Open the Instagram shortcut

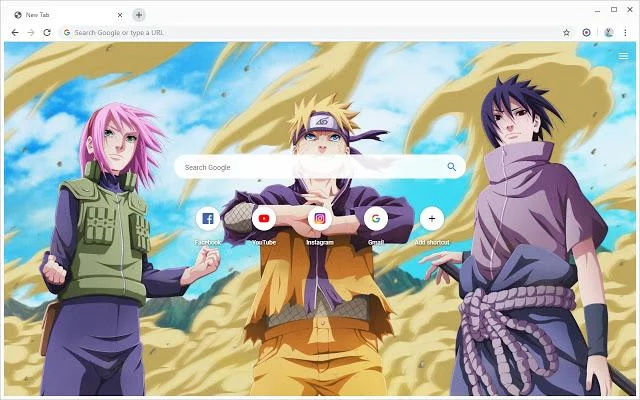coord(320,218)
